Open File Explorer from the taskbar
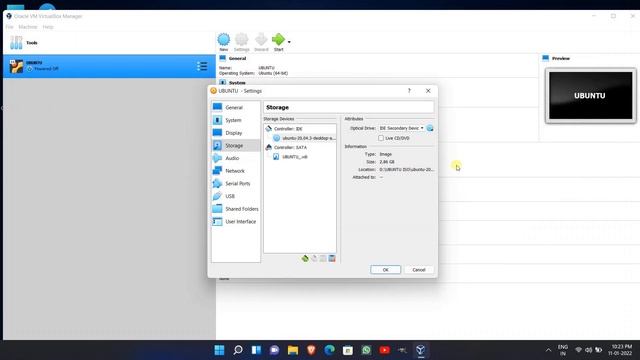 293,350
